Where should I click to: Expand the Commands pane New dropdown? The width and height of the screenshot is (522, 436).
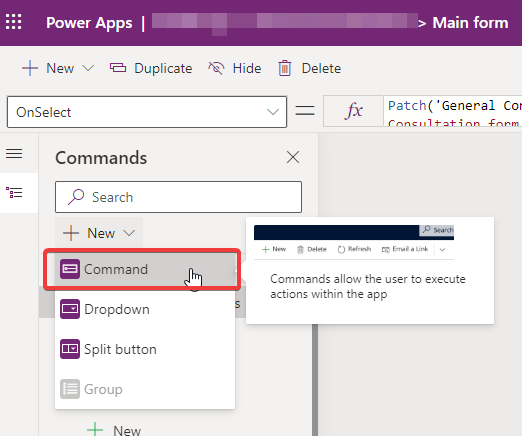99,233
